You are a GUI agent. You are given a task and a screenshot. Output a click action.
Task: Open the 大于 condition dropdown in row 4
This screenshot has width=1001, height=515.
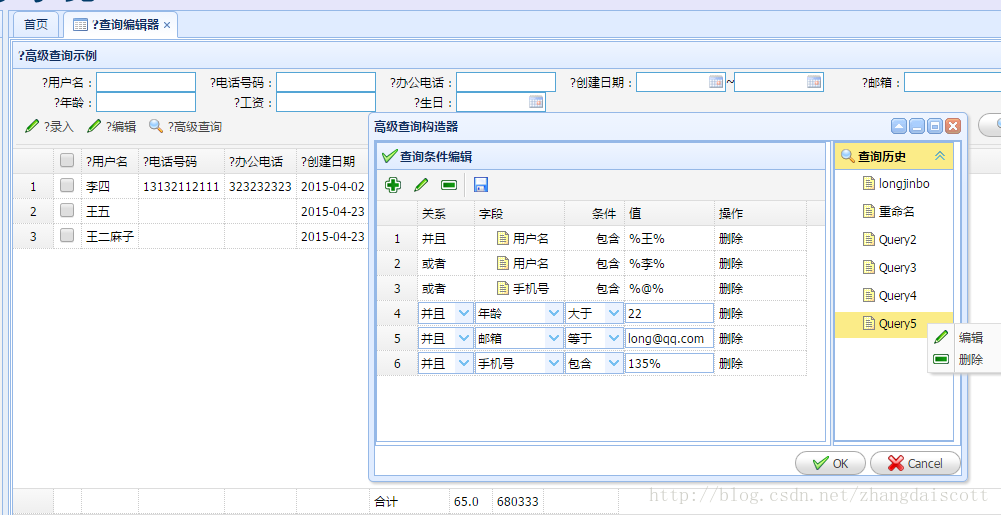pos(614,313)
